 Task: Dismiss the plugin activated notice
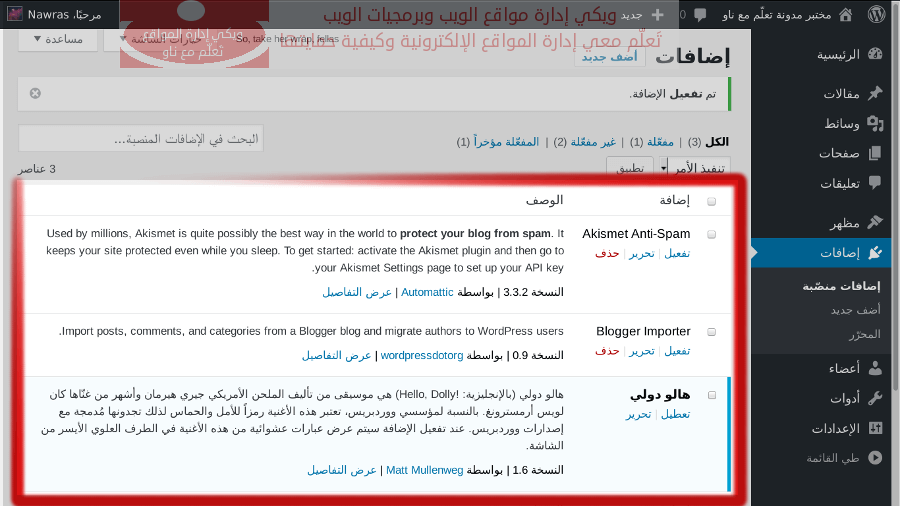[35, 93]
